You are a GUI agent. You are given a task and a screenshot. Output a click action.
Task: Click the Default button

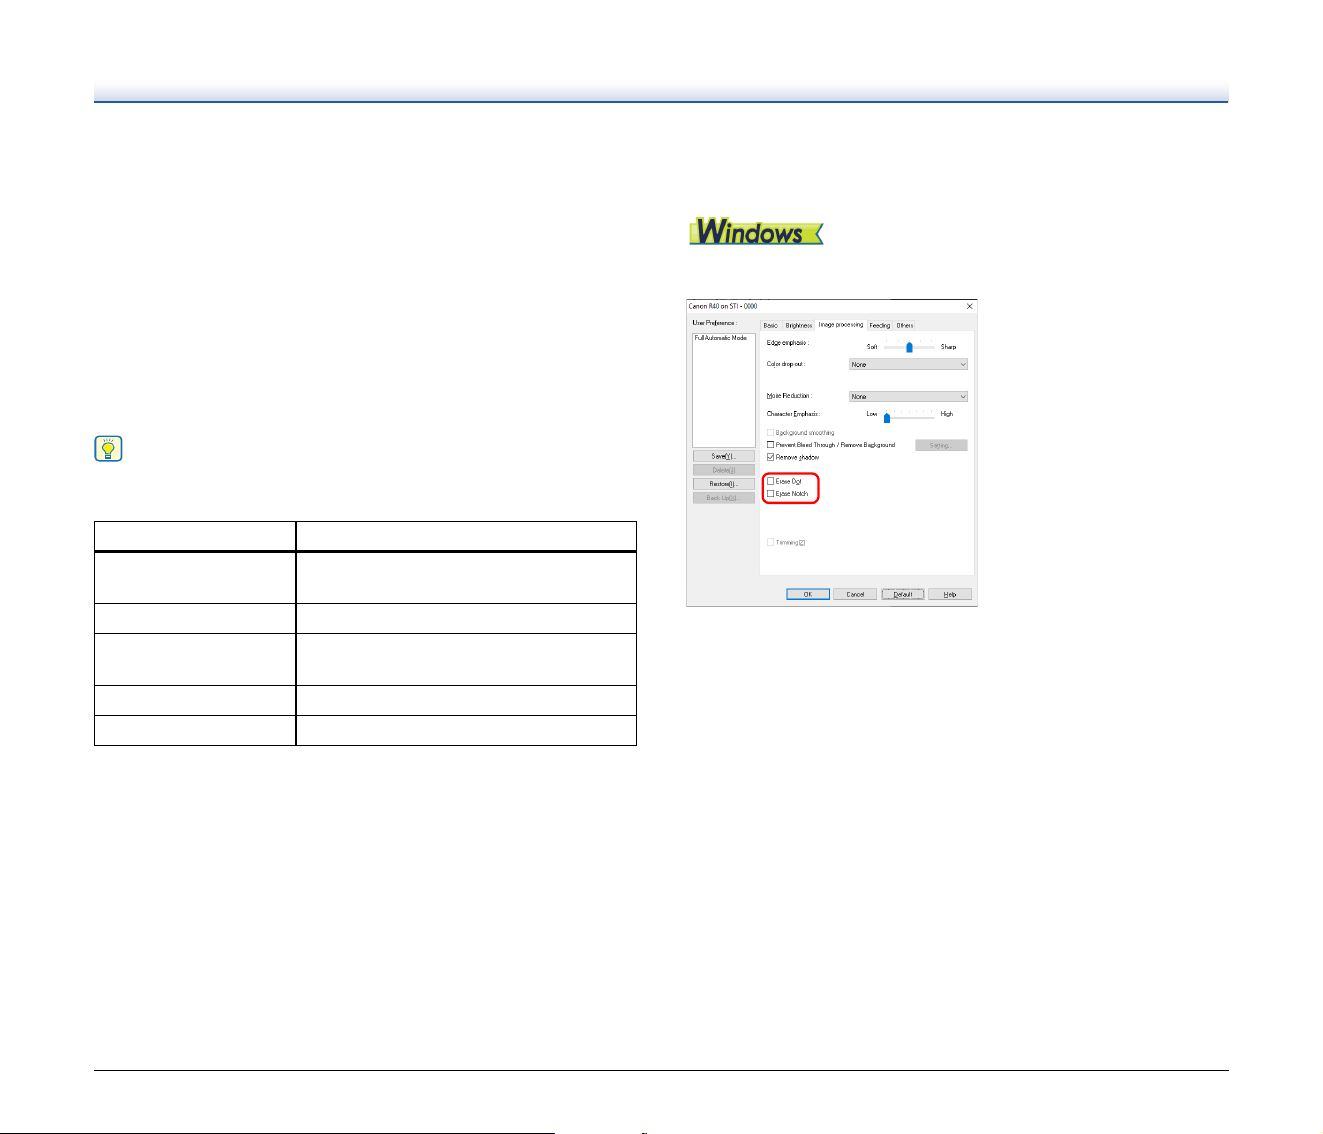[x=903, y=594]
